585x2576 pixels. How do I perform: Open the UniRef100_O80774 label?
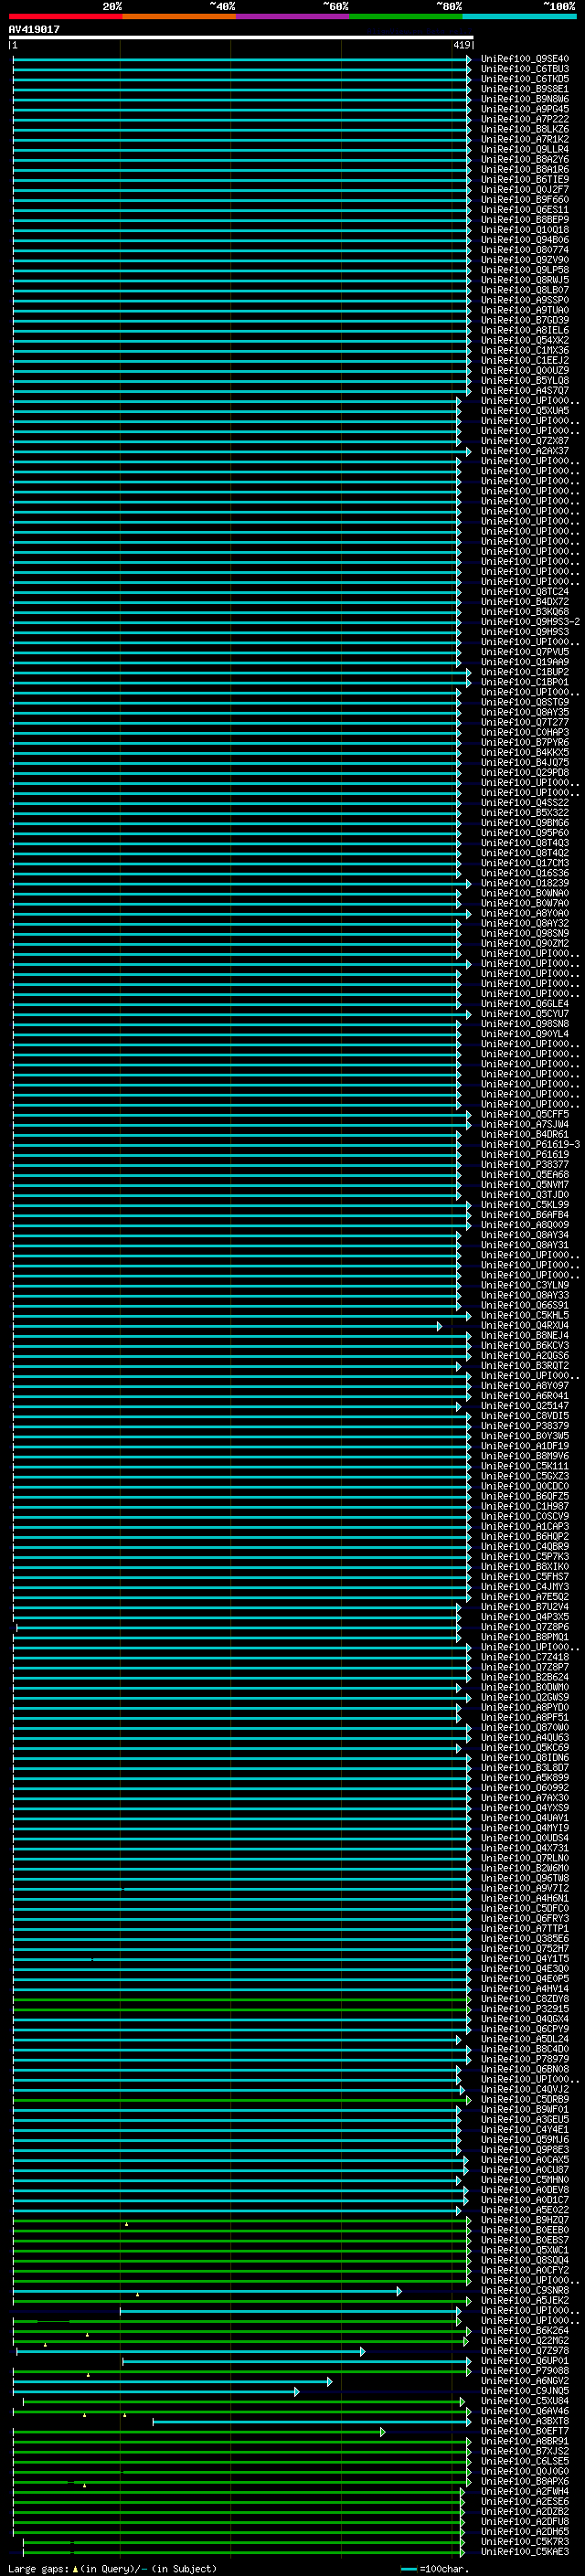(524, 250)
